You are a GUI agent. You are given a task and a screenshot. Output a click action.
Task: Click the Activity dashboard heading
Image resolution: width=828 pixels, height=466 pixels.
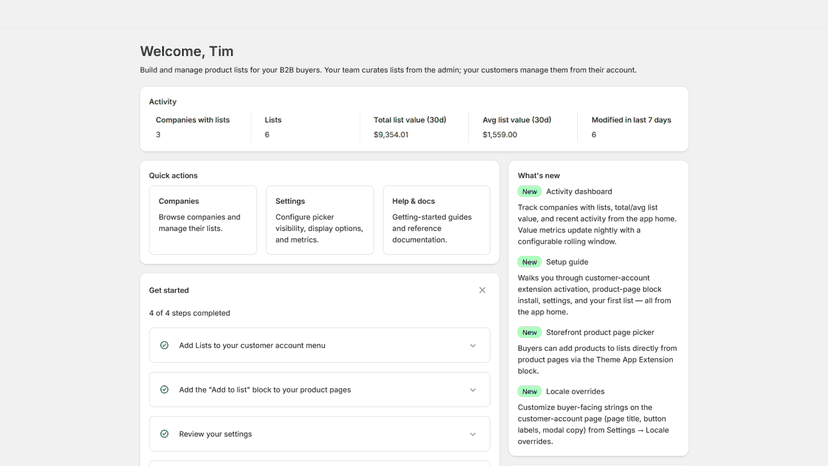pyautogui.click(x=579, y=191)
